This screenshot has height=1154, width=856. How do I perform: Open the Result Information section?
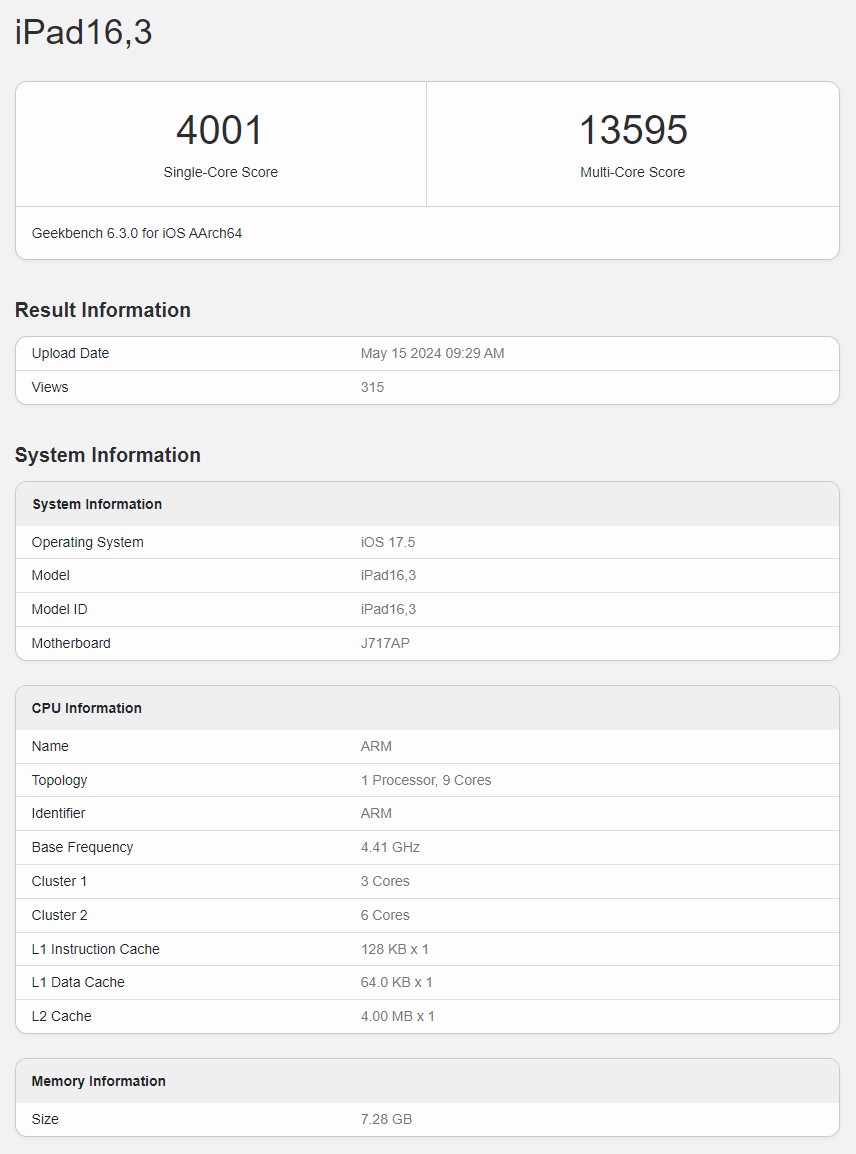point(102,310)
